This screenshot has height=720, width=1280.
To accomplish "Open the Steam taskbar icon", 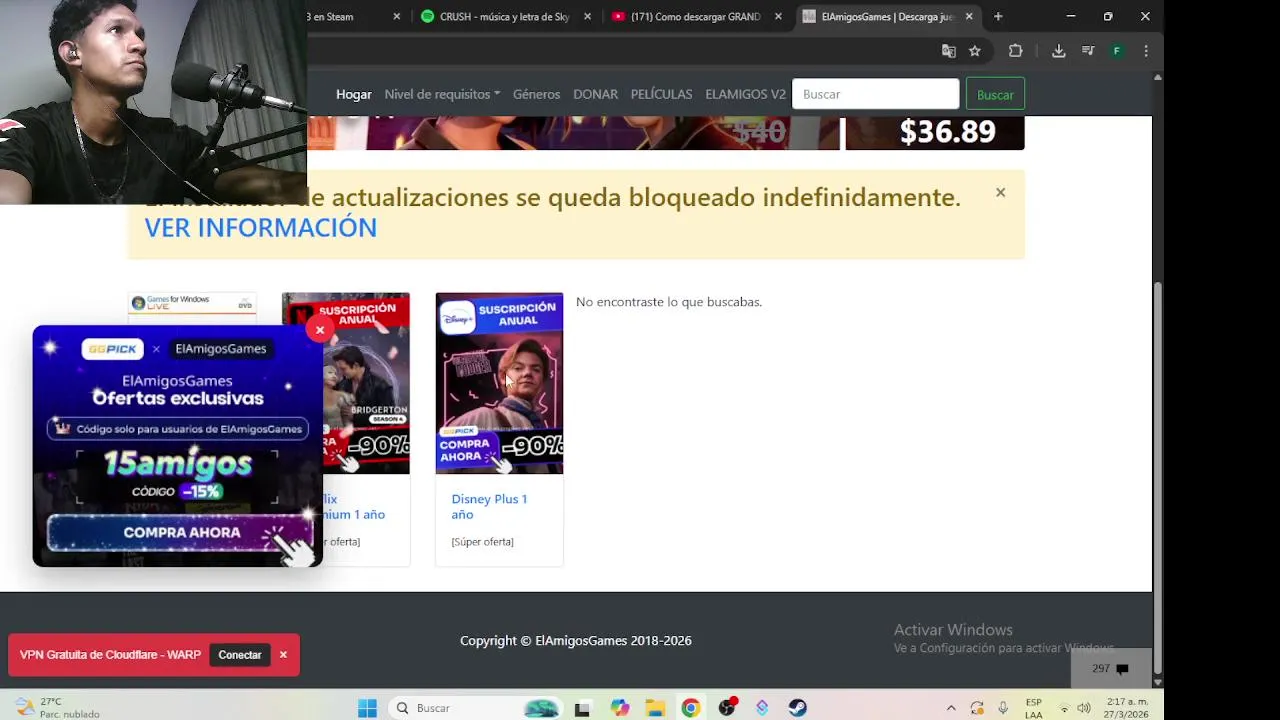I will click(797, 708).
